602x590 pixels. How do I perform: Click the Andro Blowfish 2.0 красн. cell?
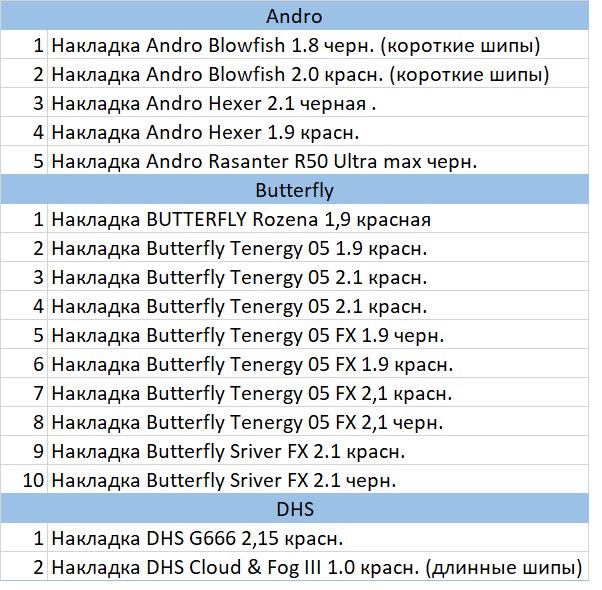(x=318, y=74)
